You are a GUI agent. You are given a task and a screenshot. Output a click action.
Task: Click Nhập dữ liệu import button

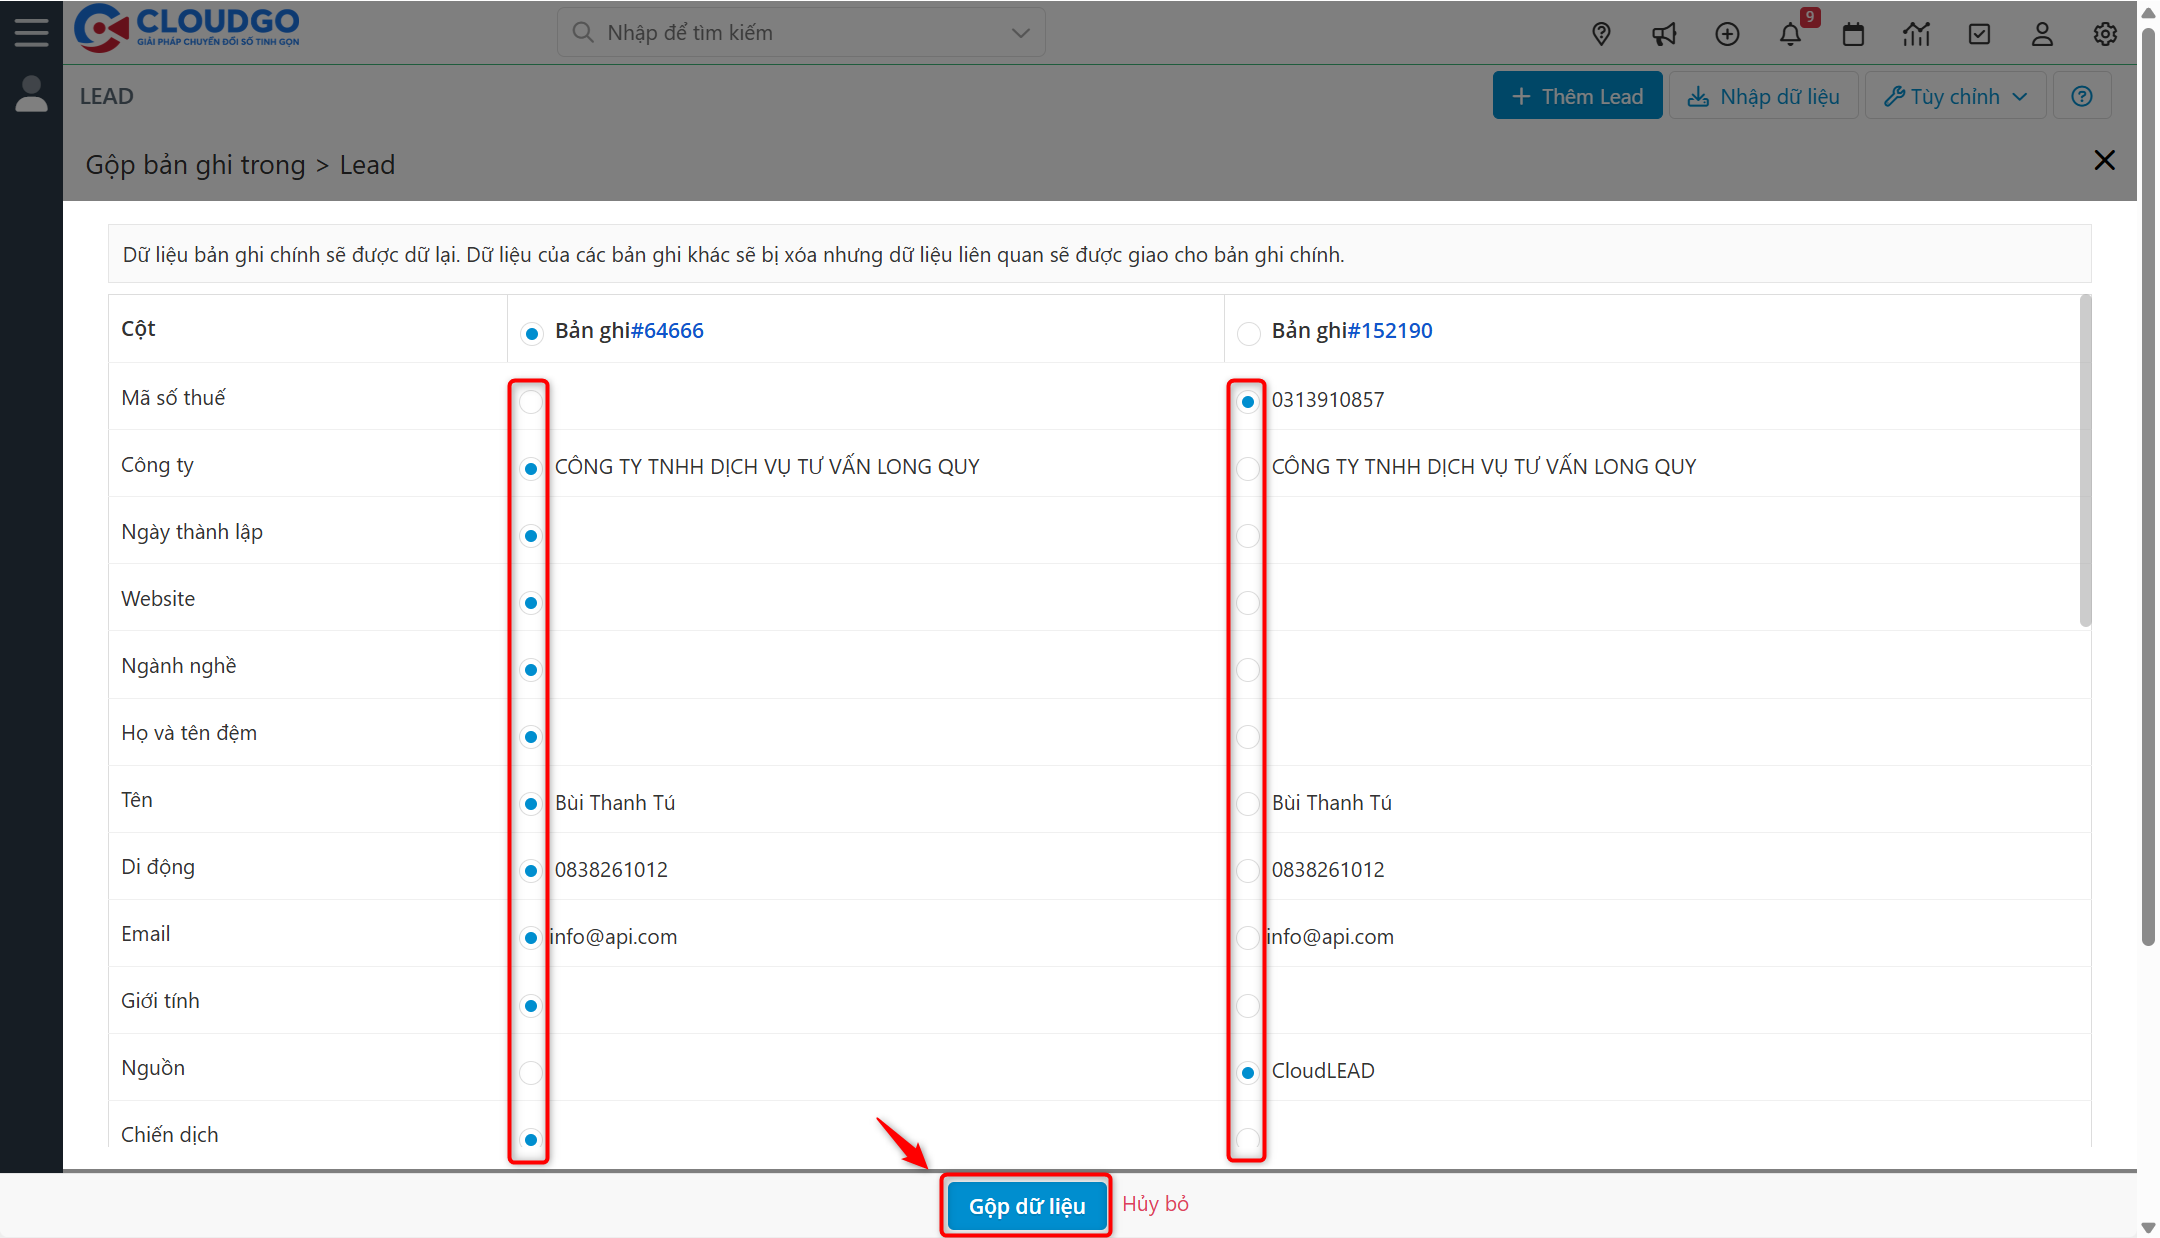point(1764,96)
